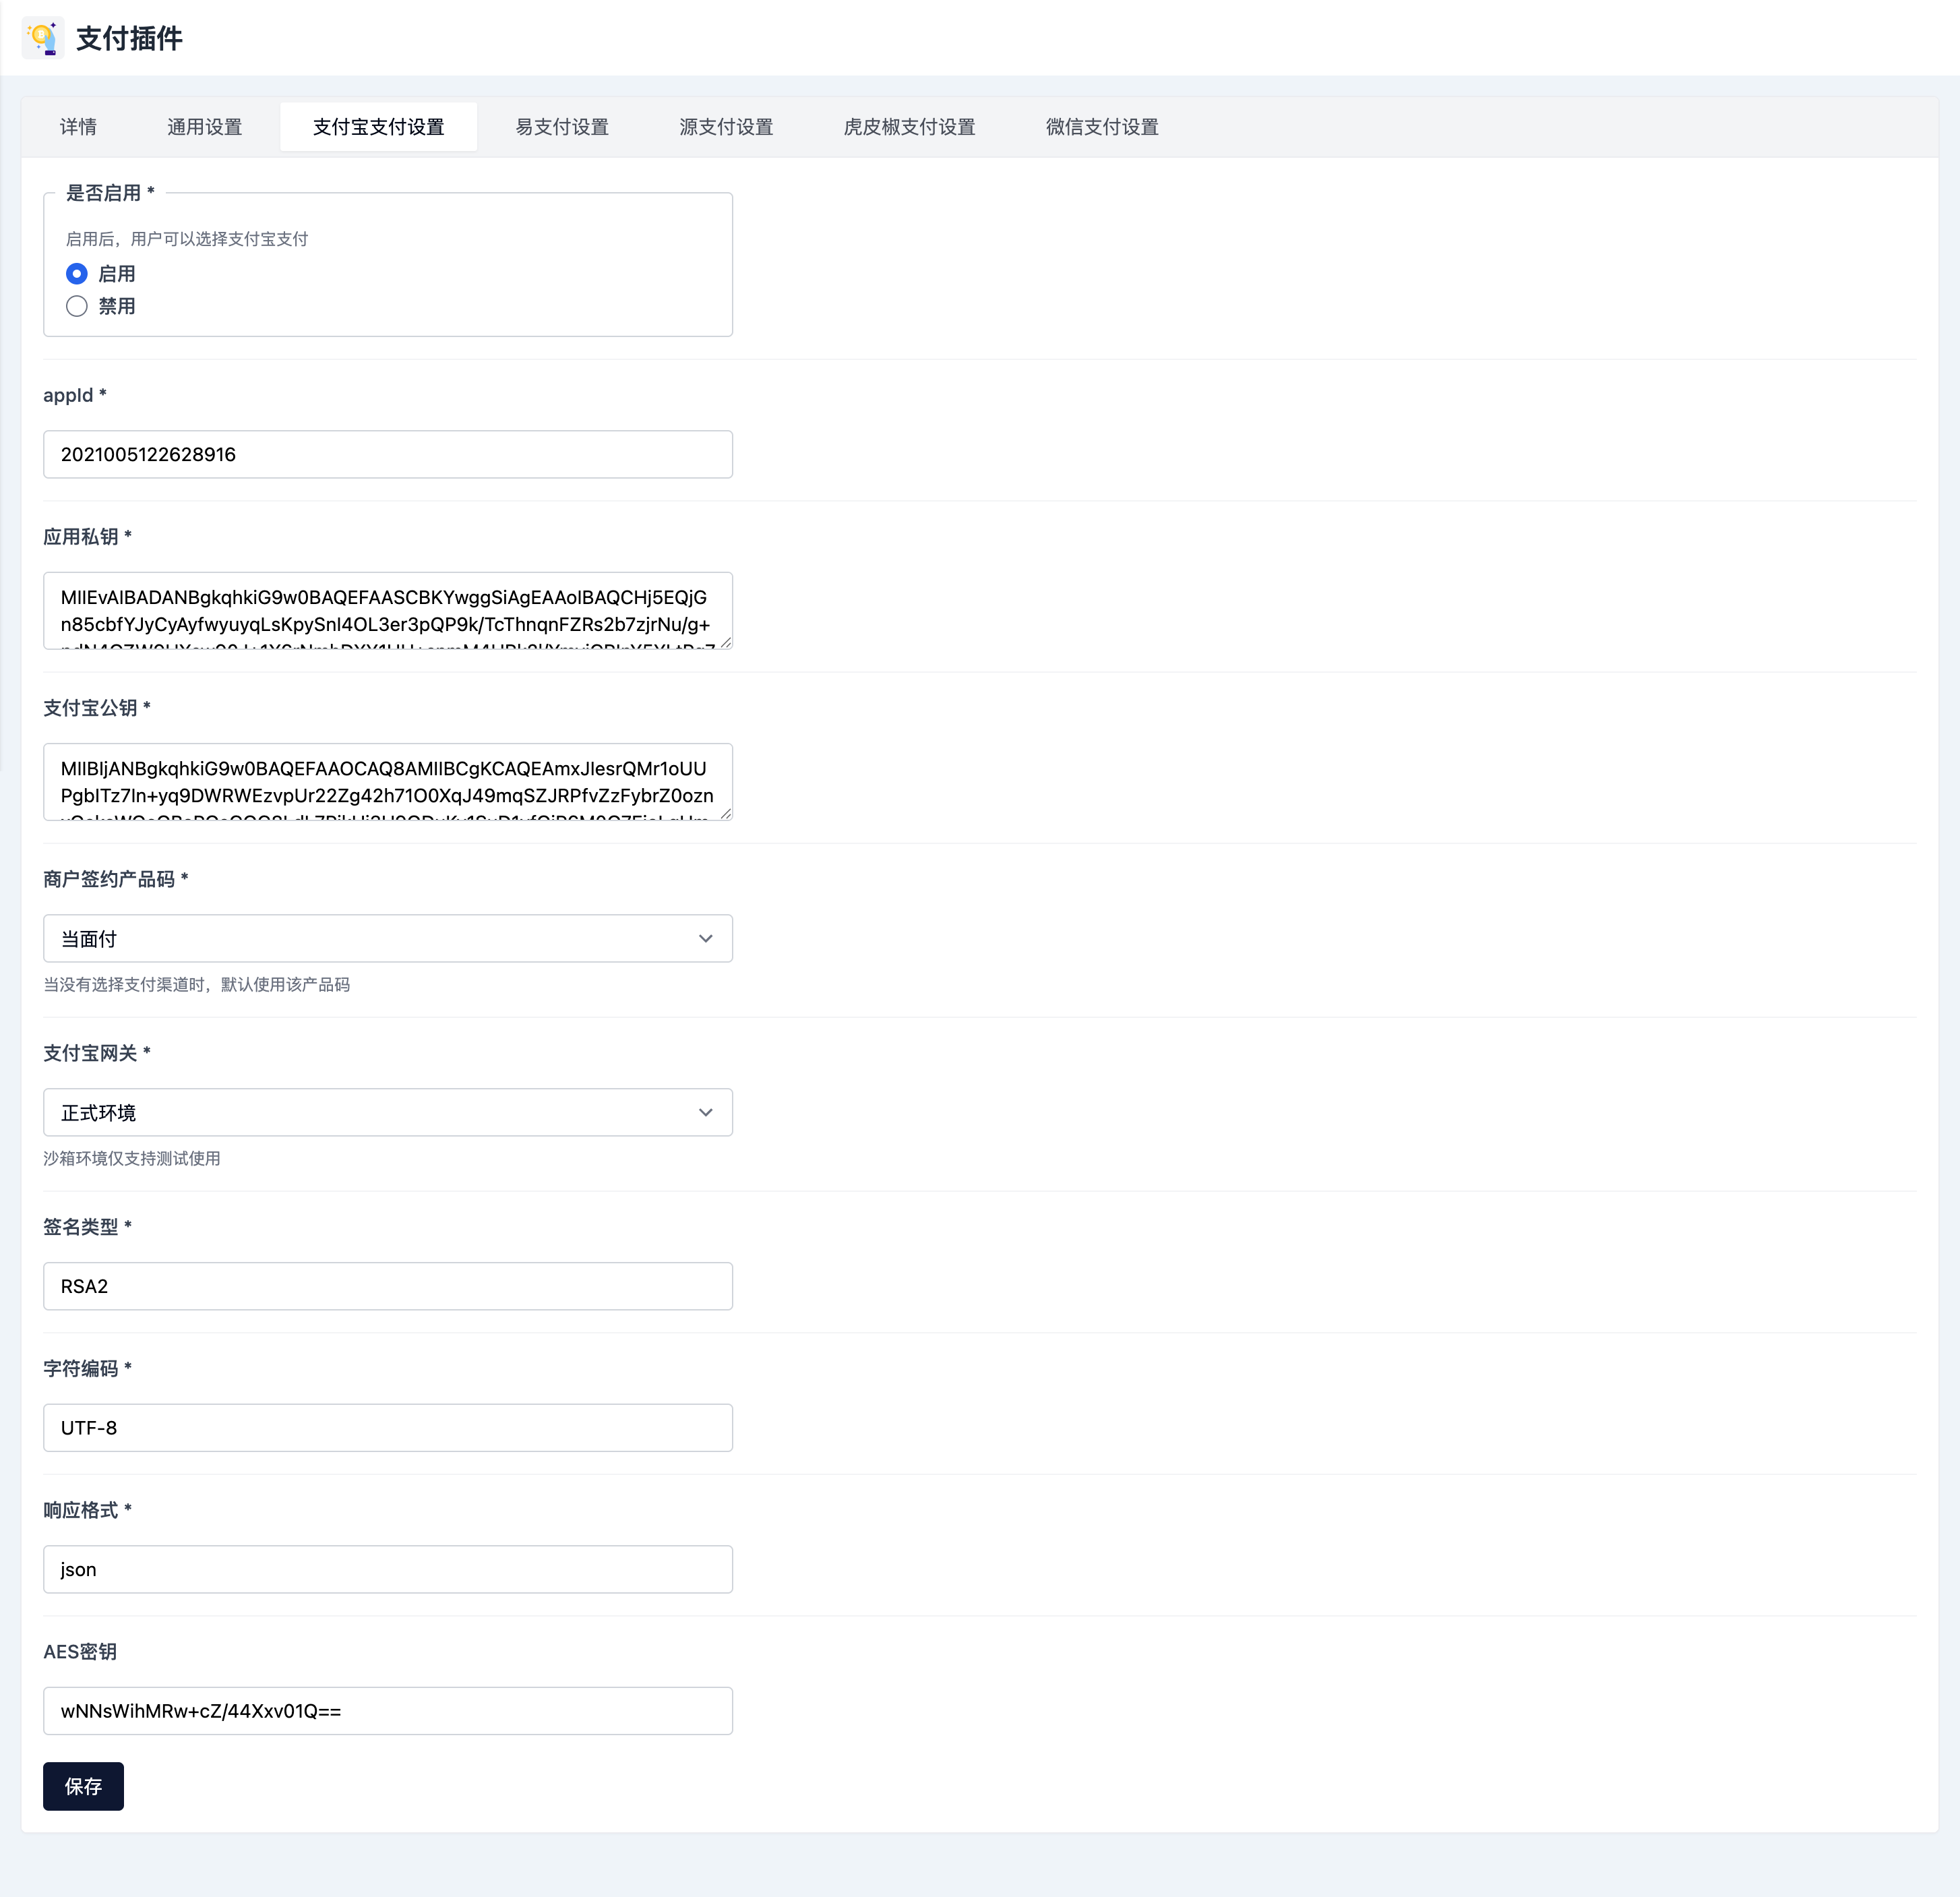The image size is (1960, 1897).
Task: Select the 启用 radio button
Action: [x=77, y=274]
